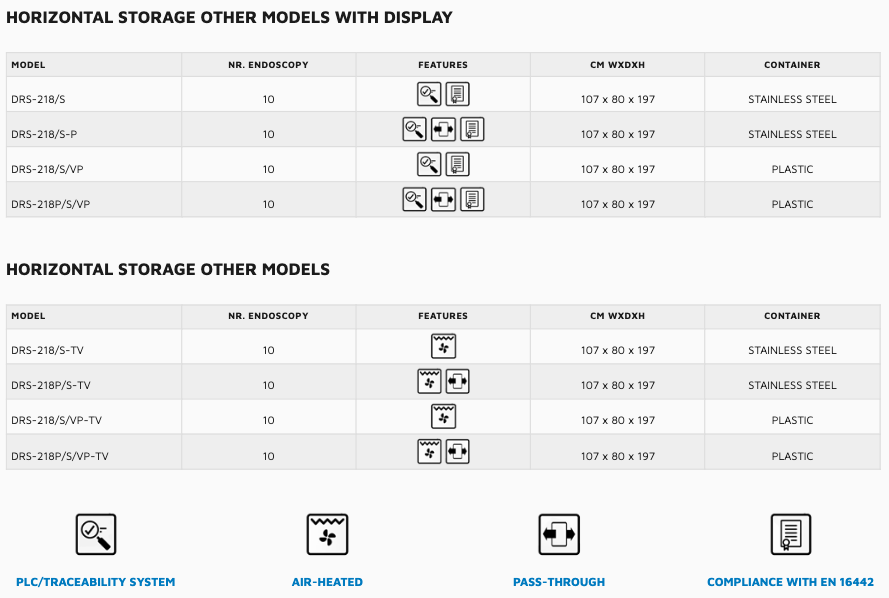Screen dimensions: 889x598
Task: Click the air-heated icon in DRS-218/S/VP-TV row
Action: pos(443,417)
